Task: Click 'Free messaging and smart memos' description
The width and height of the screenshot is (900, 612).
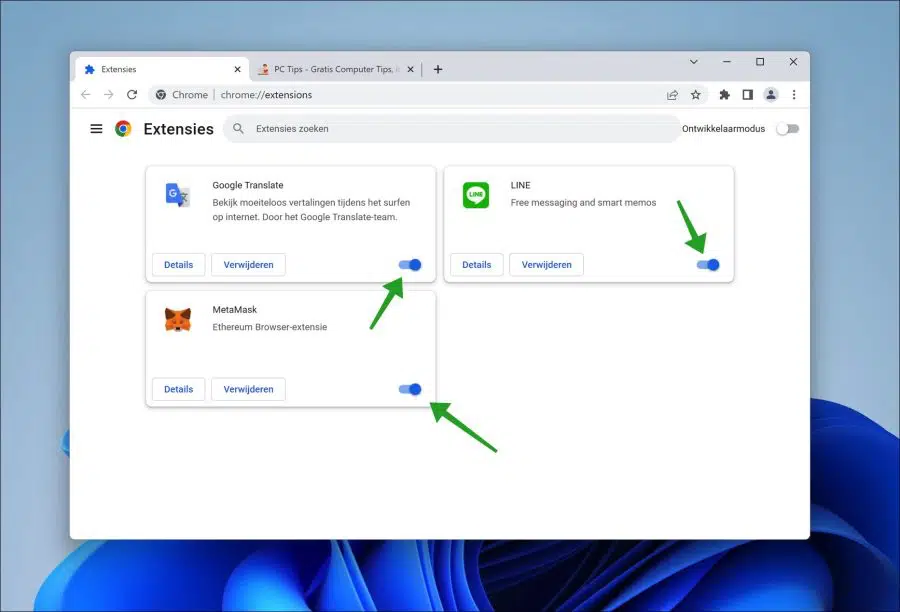Action: 583,203
